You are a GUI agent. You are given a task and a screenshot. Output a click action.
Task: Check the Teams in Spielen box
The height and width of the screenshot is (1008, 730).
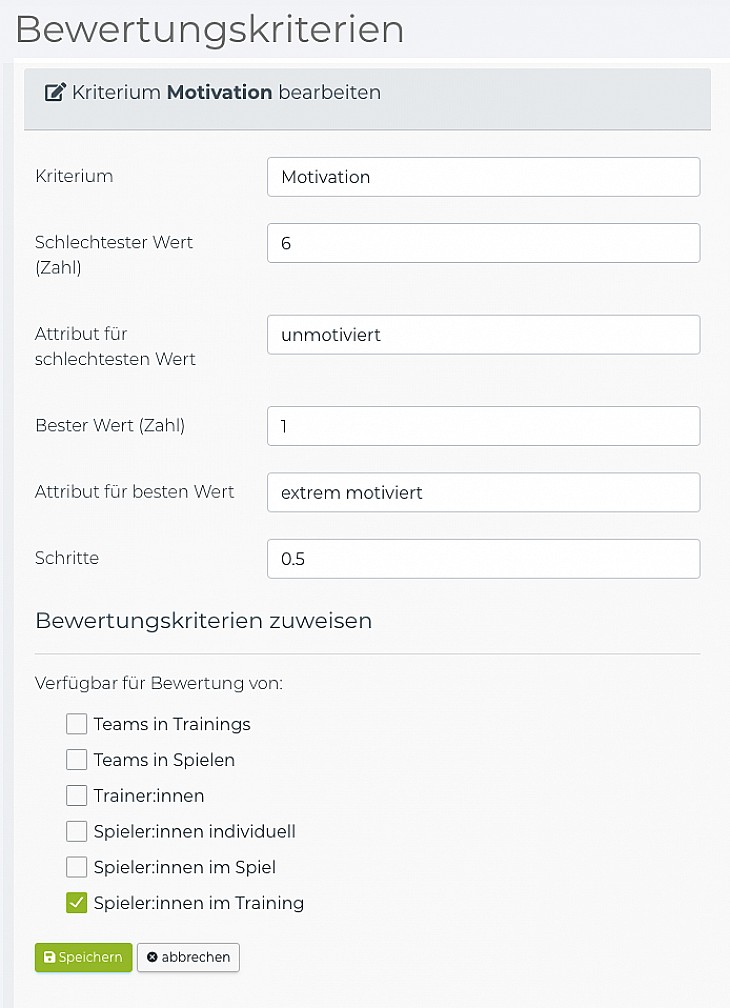coord(77,760)
